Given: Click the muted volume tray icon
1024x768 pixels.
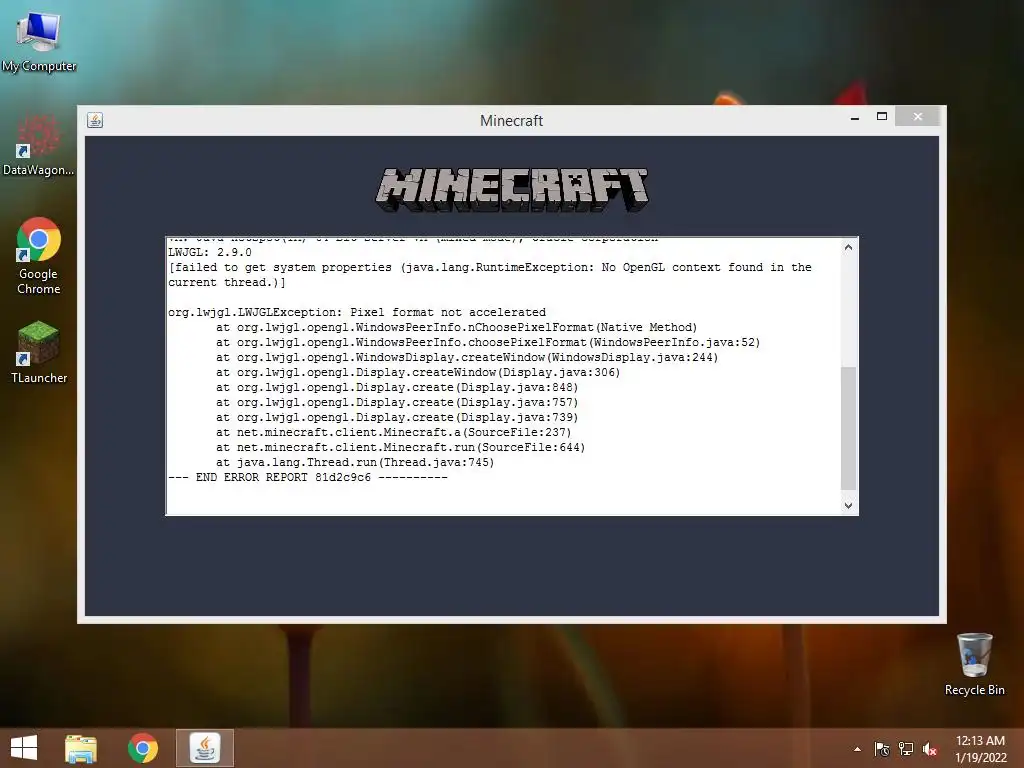Looking at the screenshot, I should (930, 749).
